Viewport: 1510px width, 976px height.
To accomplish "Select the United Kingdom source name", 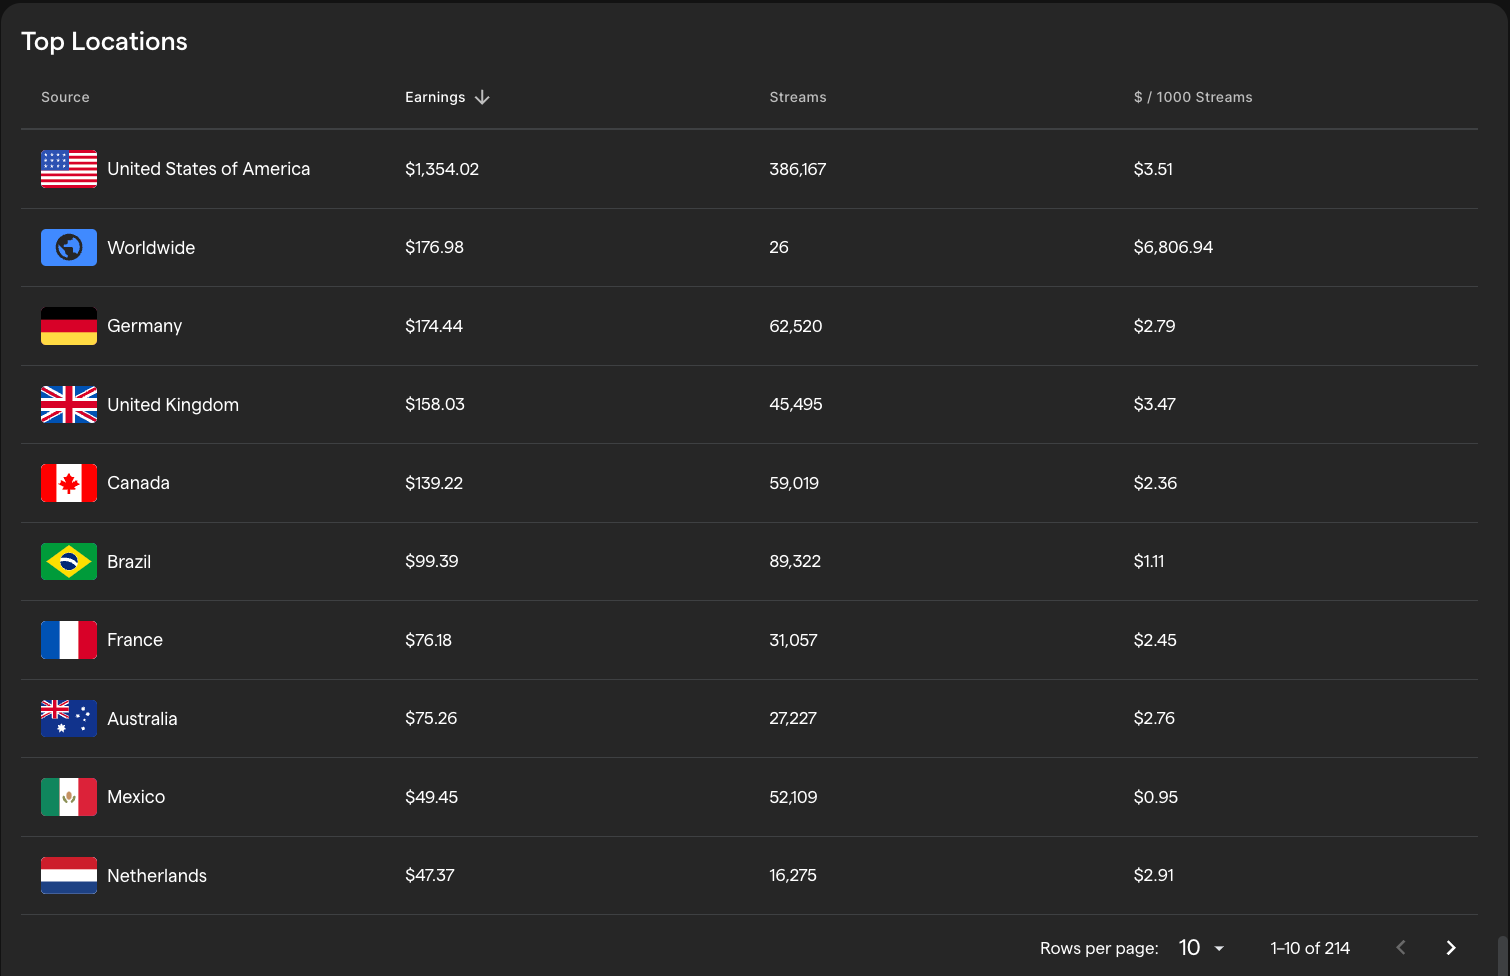I will point(173,405).
